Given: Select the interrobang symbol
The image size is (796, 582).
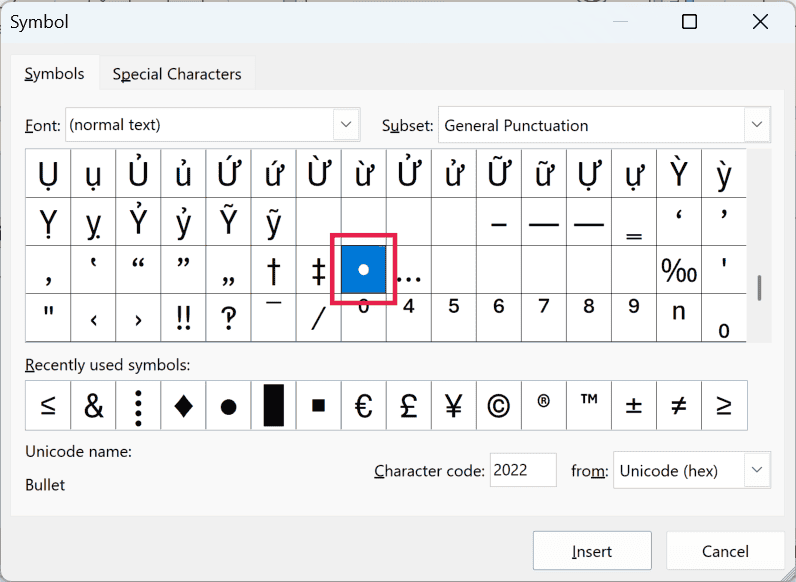Looking at the screenshot, I should click(228, 318).
